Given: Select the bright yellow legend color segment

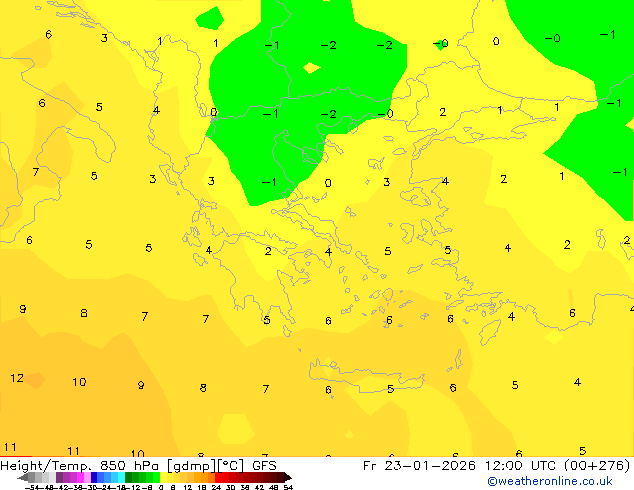Looking at the screenshot, I should click(163, 477).
